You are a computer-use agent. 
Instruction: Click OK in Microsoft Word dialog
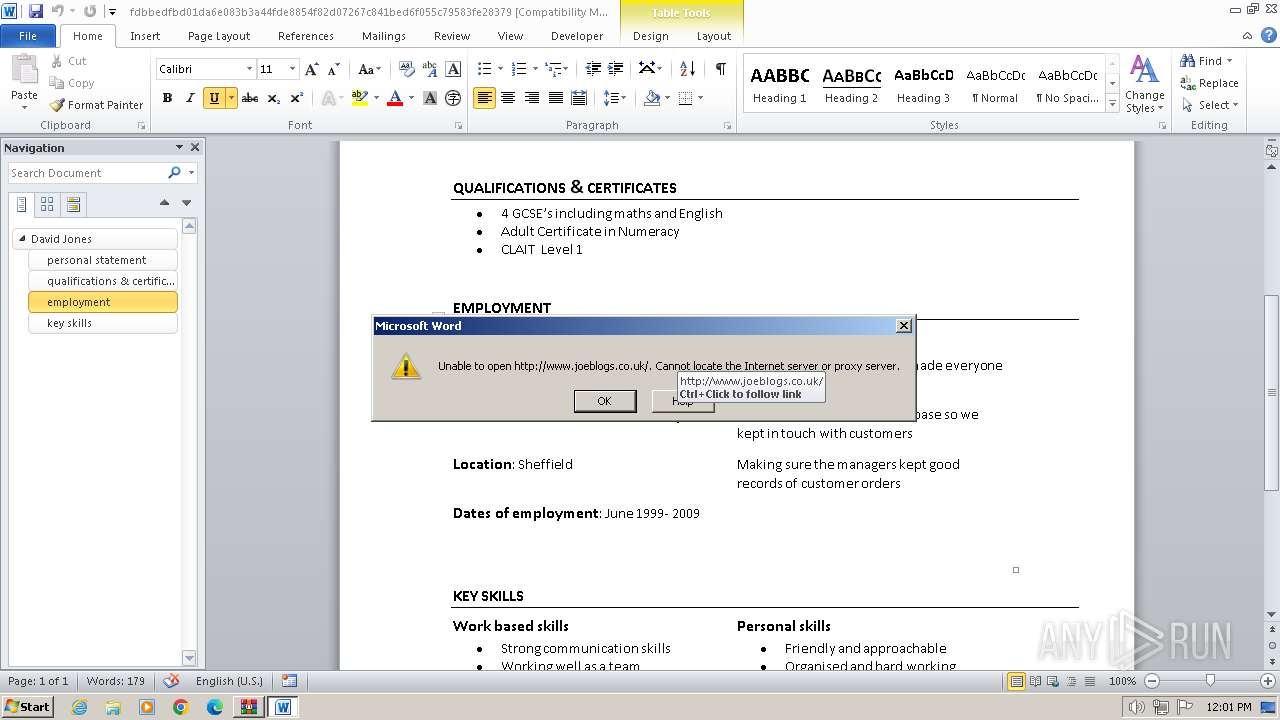604,401
